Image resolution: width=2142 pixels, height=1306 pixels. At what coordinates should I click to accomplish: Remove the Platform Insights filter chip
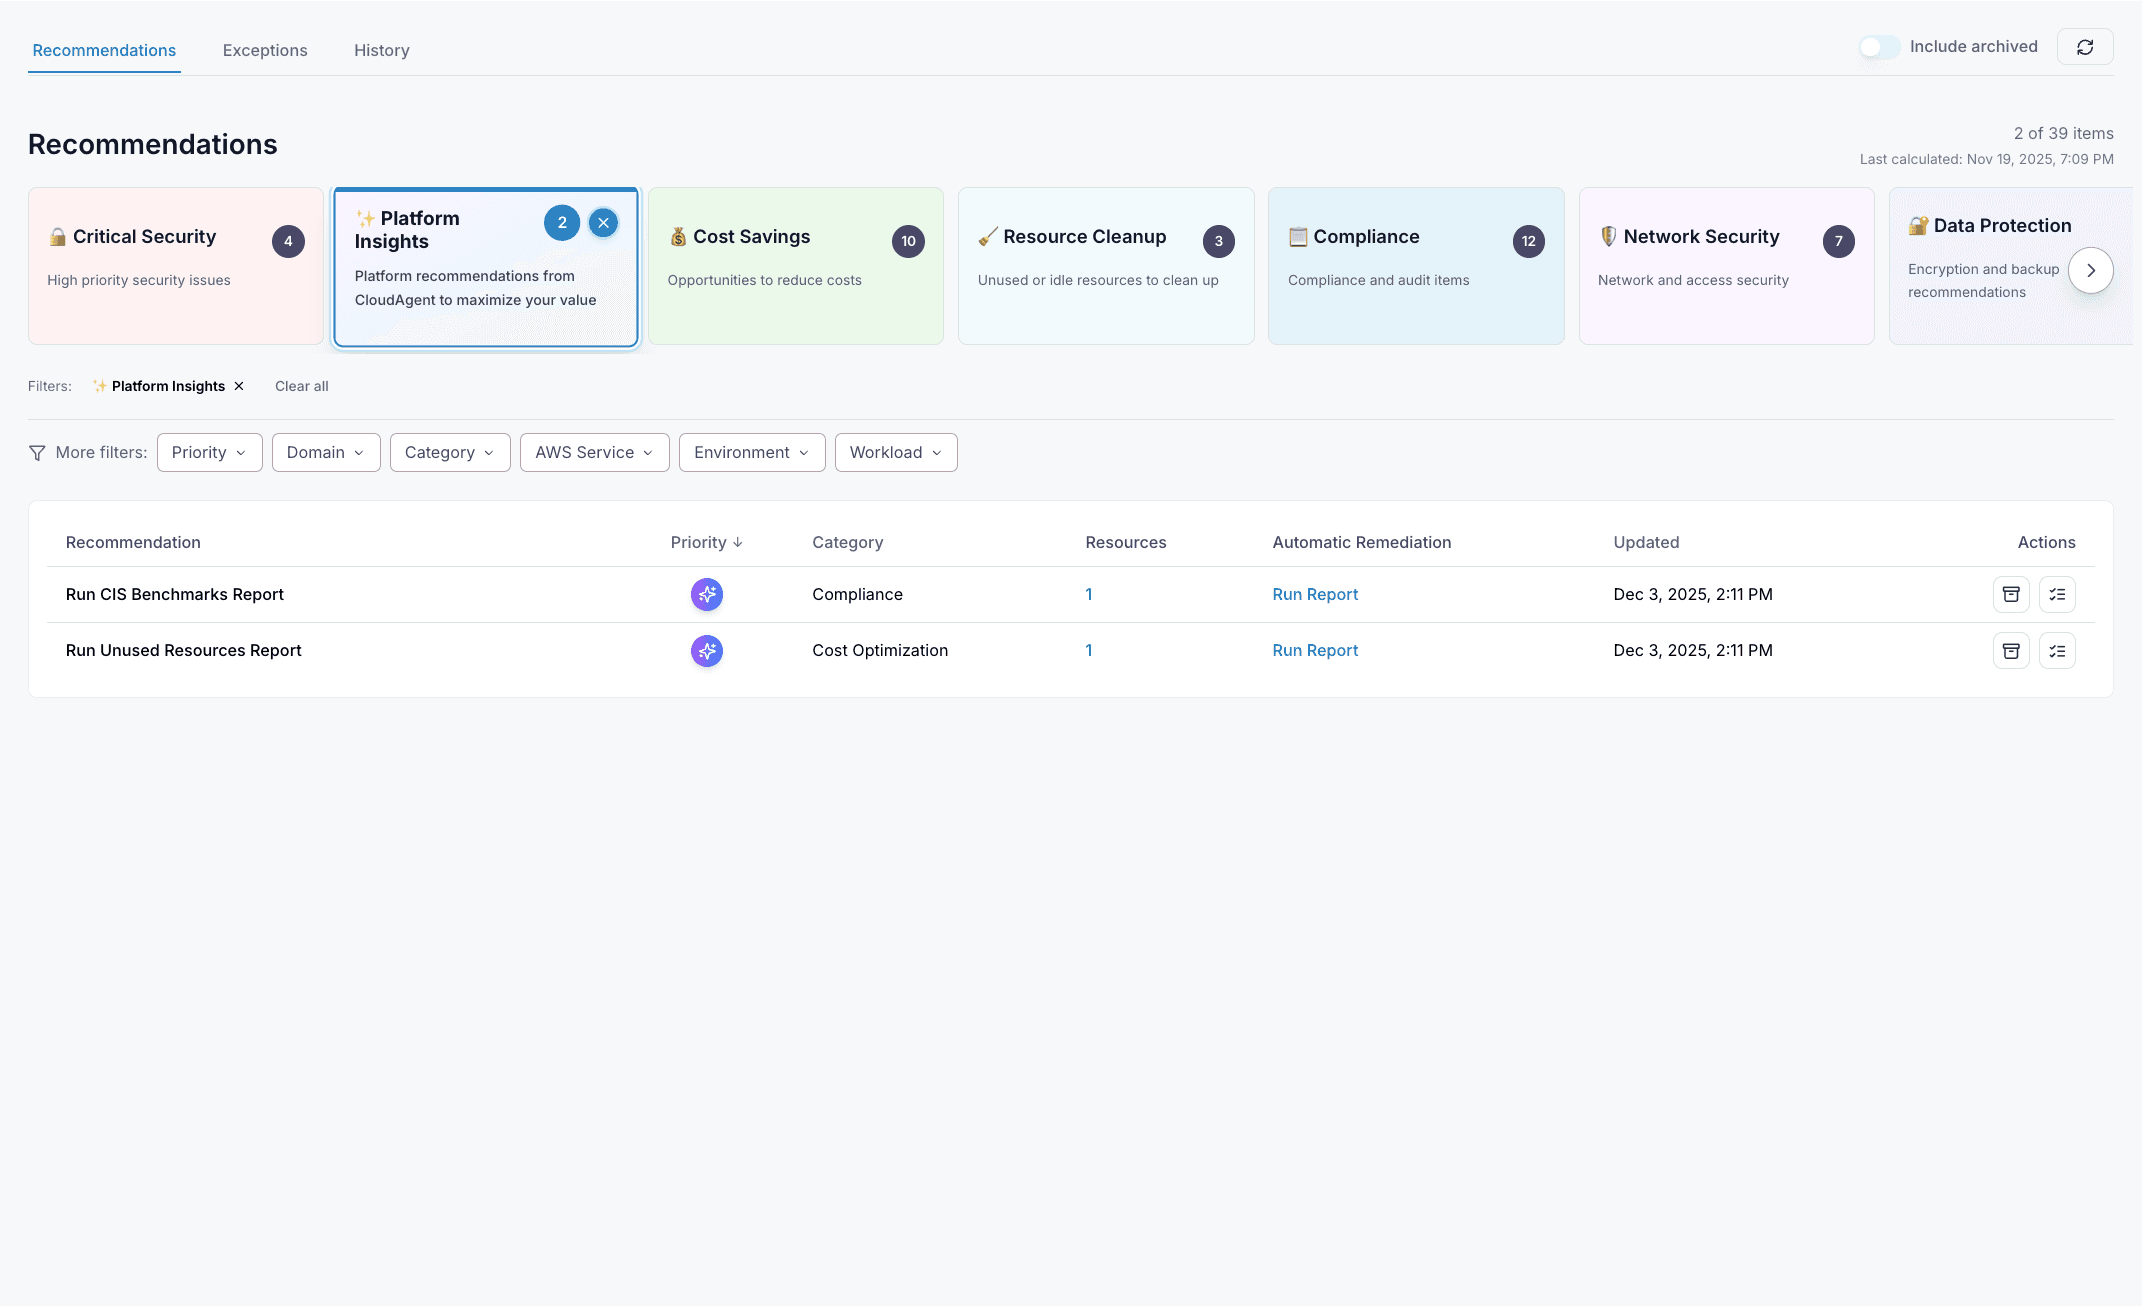pyautogui.click(x=239, y=386)
